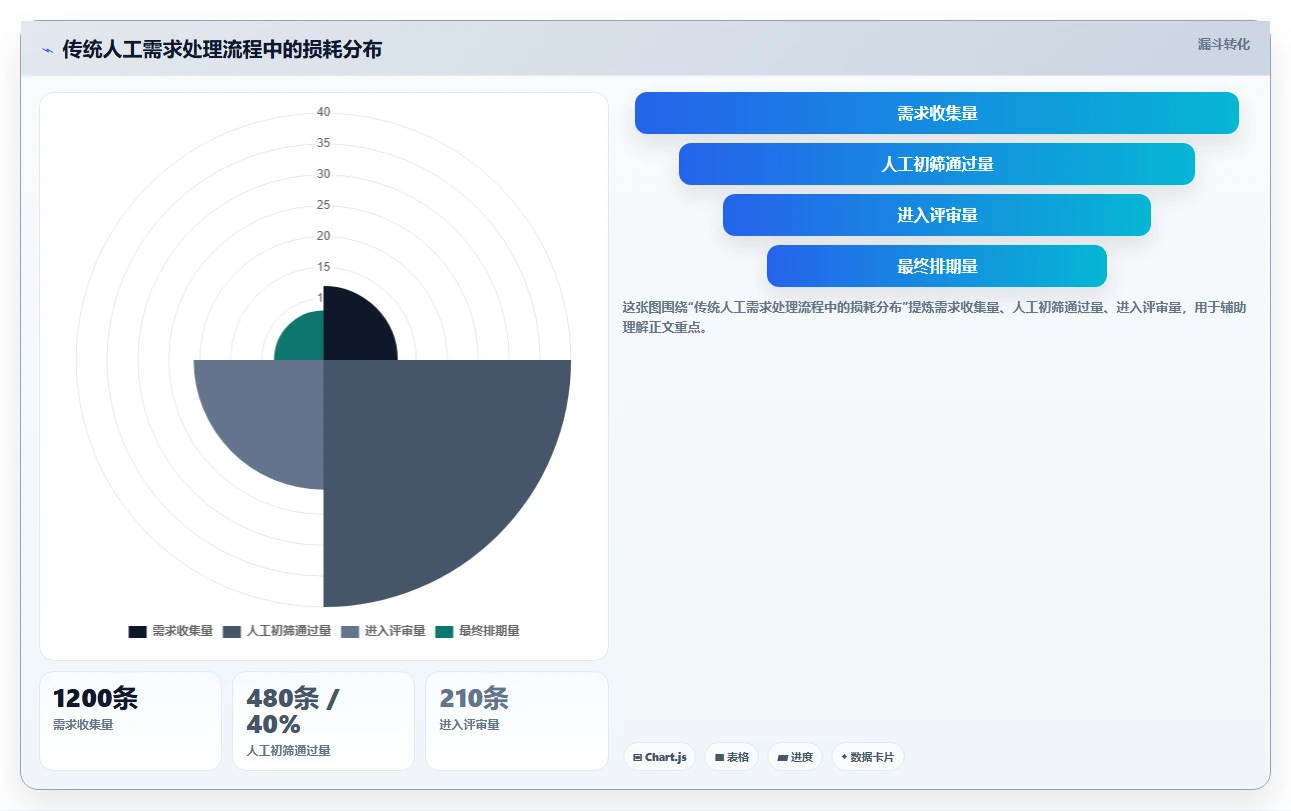Click the title 传统人工需求处理流程中的损耗分布

[222, 50]
